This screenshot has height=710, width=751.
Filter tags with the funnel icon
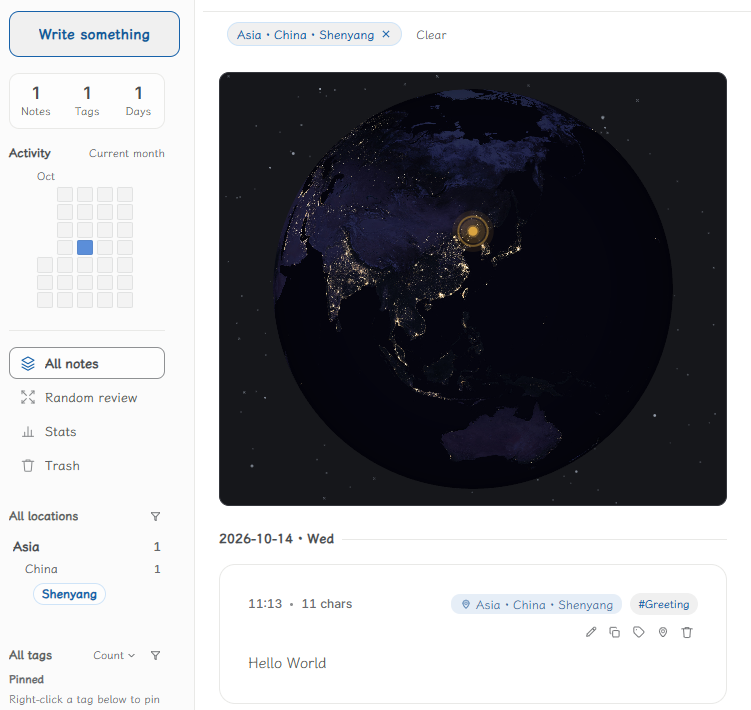(x=156, y=655)
